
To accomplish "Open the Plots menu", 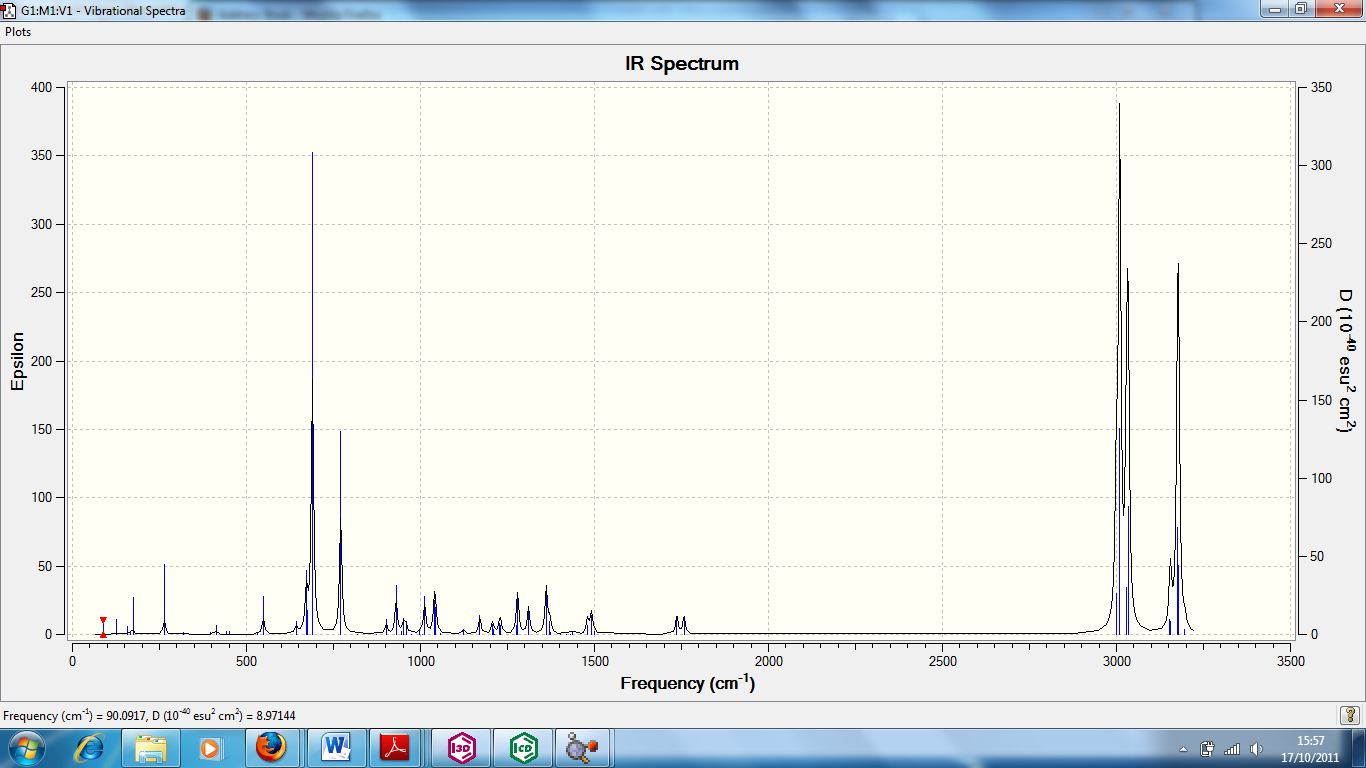I will pos(18,32).
